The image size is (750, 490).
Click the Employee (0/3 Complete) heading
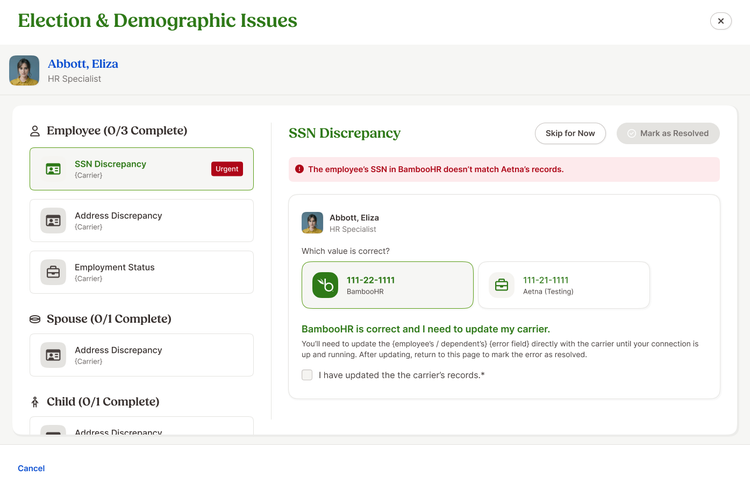point(117,131)
